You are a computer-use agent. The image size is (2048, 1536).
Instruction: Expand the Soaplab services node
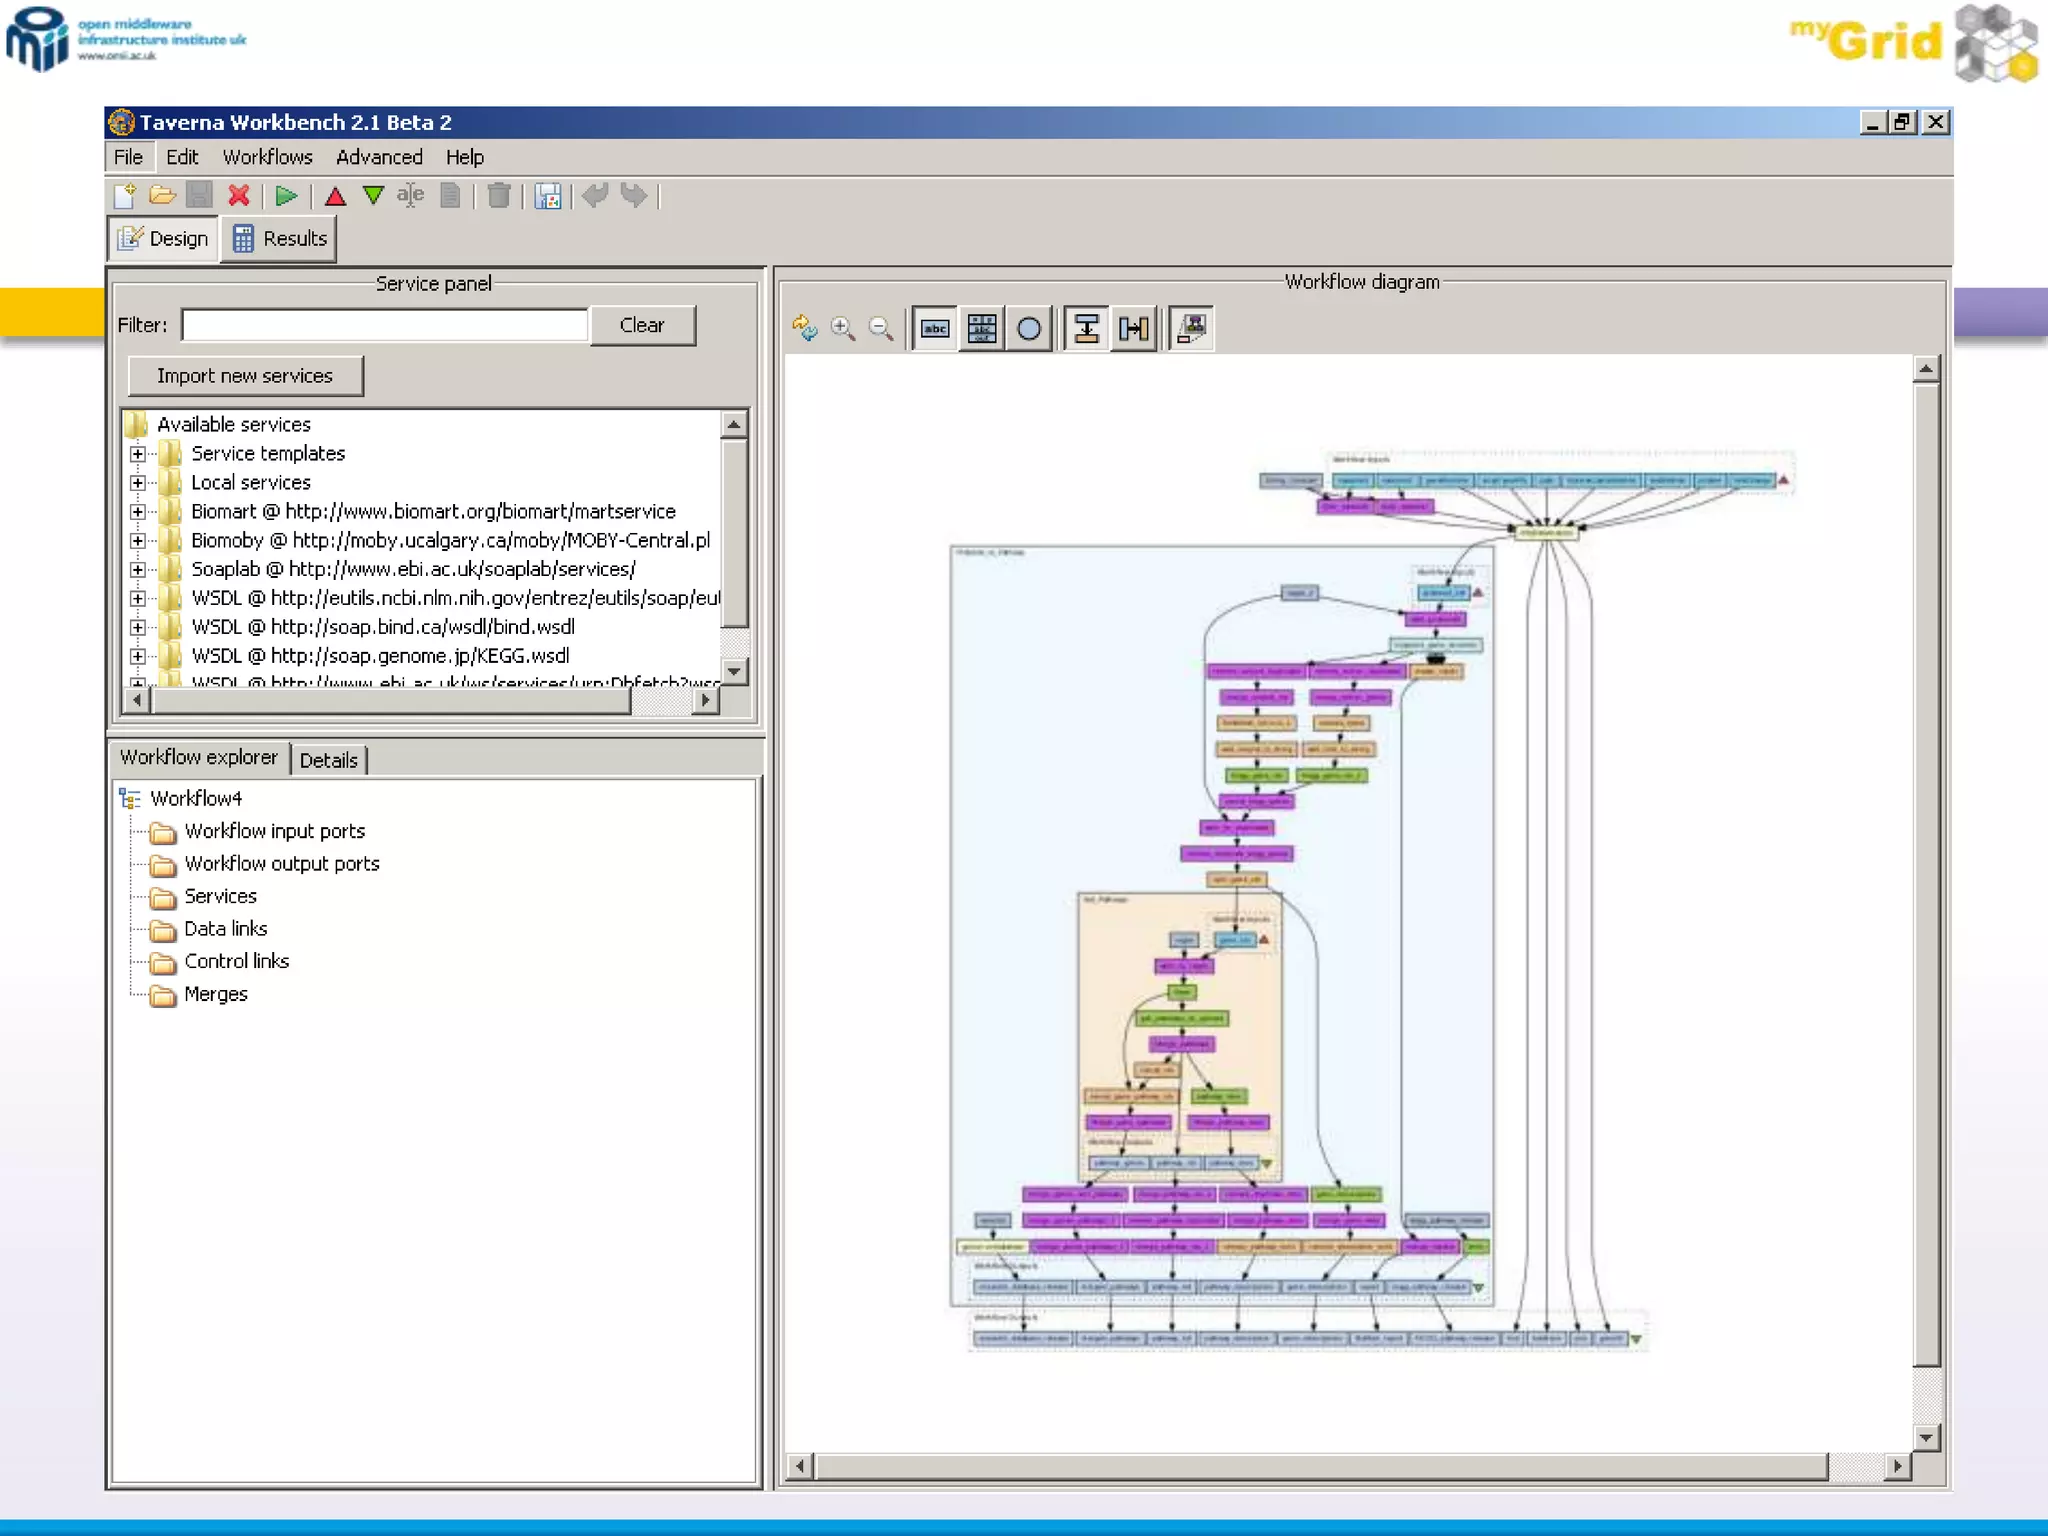tap(138, 570)
